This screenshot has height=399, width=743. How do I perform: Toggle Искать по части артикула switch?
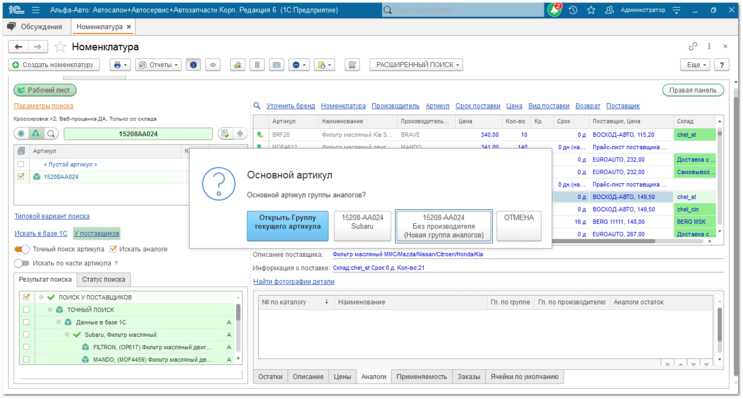click(x=22, y=263)
